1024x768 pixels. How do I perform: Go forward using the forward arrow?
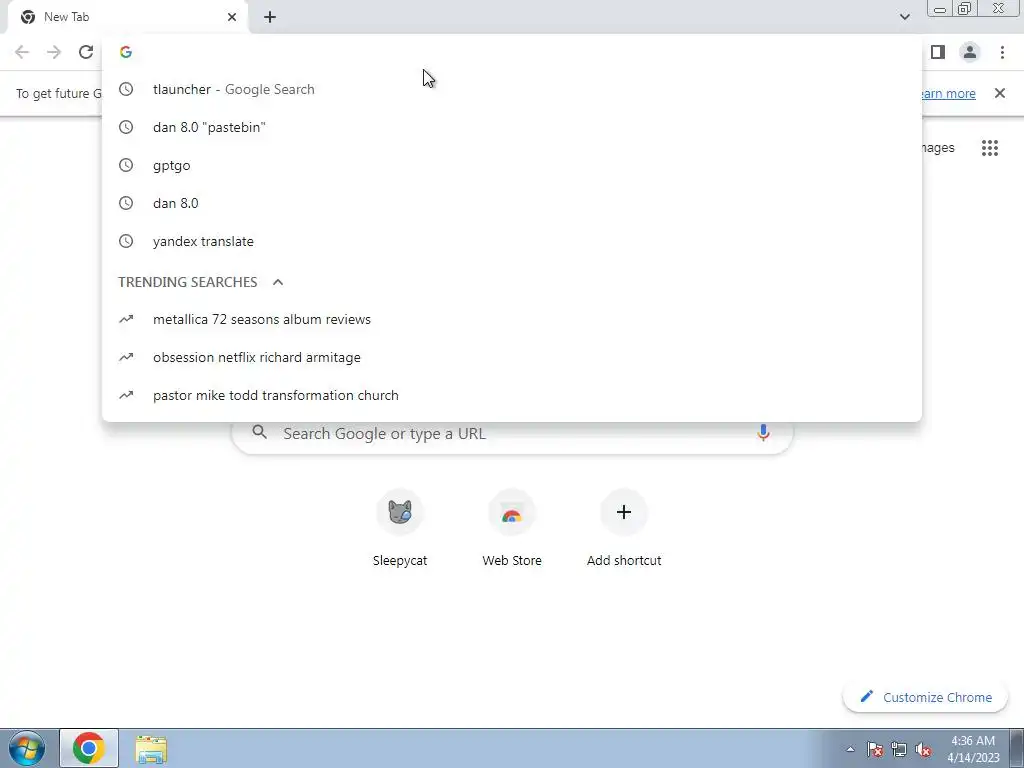pyautogui.click(x=54, y=52)
